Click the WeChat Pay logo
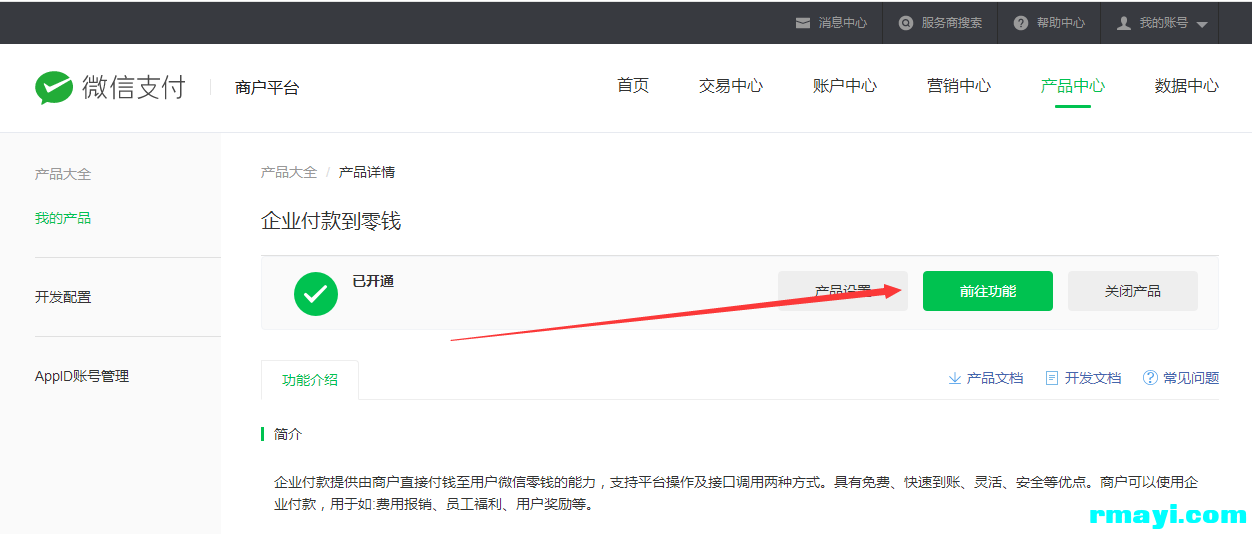The height and width of the screenshot is (534, 1252). (x=110, y=87)
